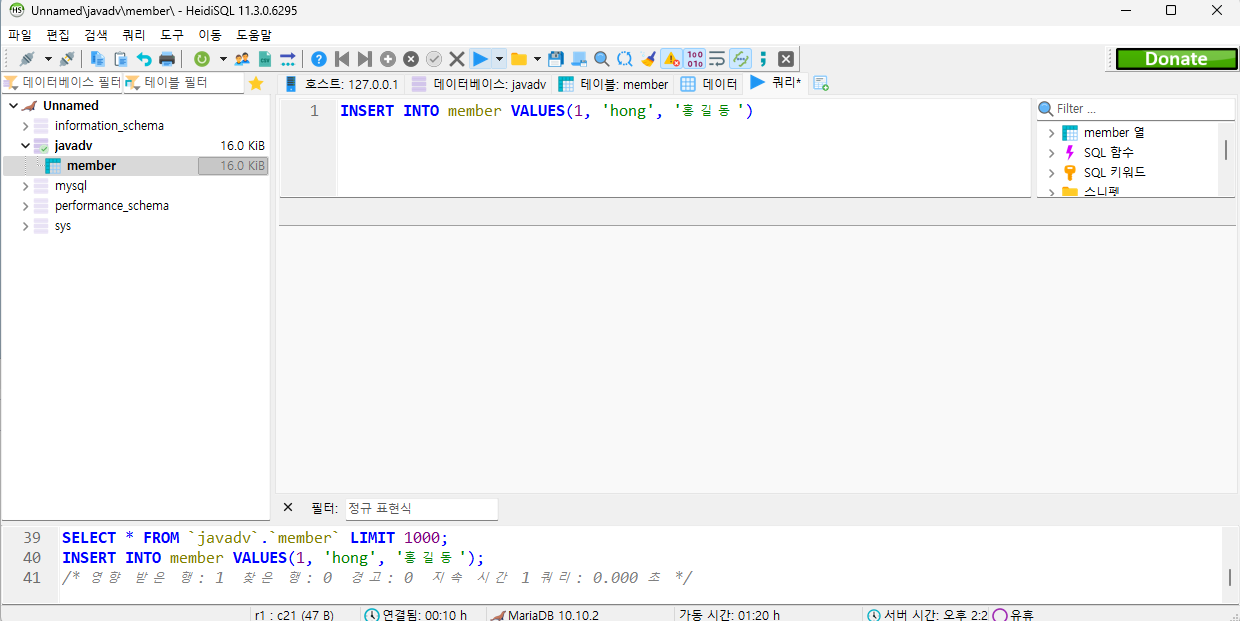This screenshot has height=621, width=1240.
Task: Open the run query dropdown arrow
Action: coord(499,59)
